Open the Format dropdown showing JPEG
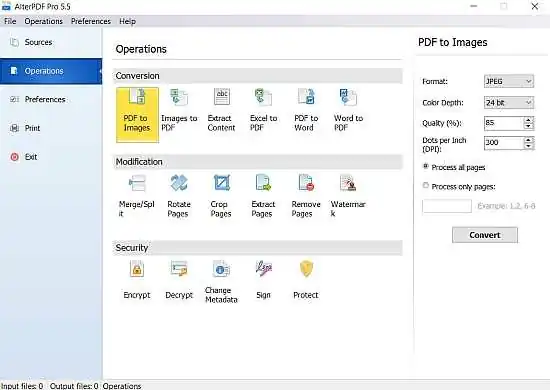The image size is (550, 390). (509, 81)
